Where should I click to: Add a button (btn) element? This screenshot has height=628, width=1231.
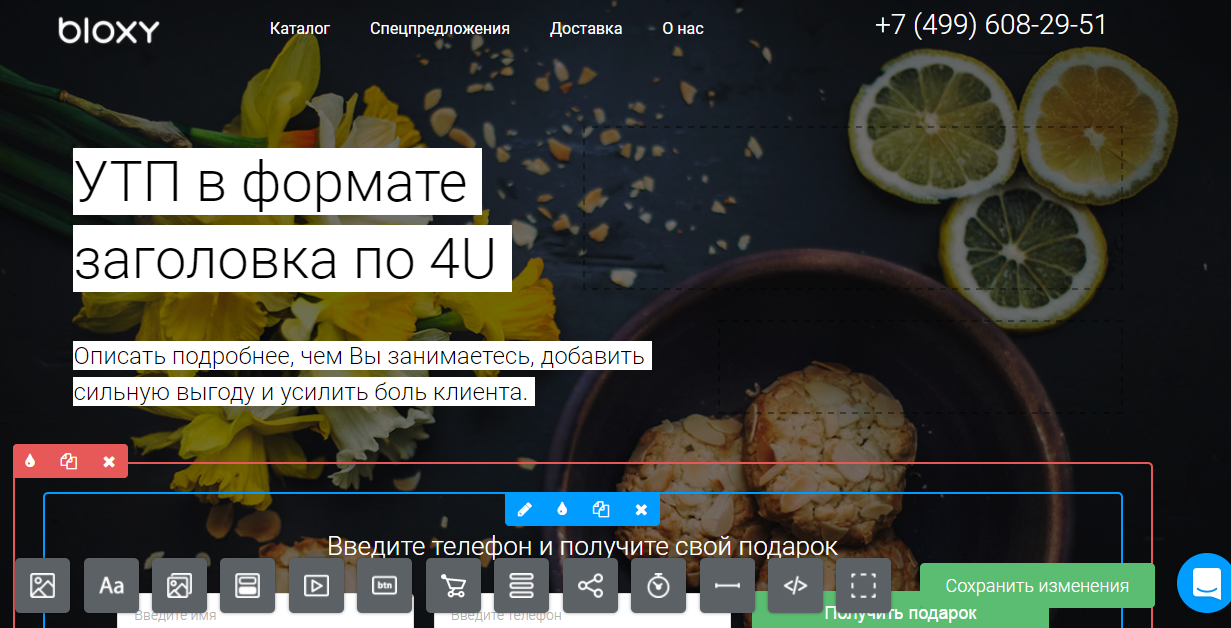384,586
